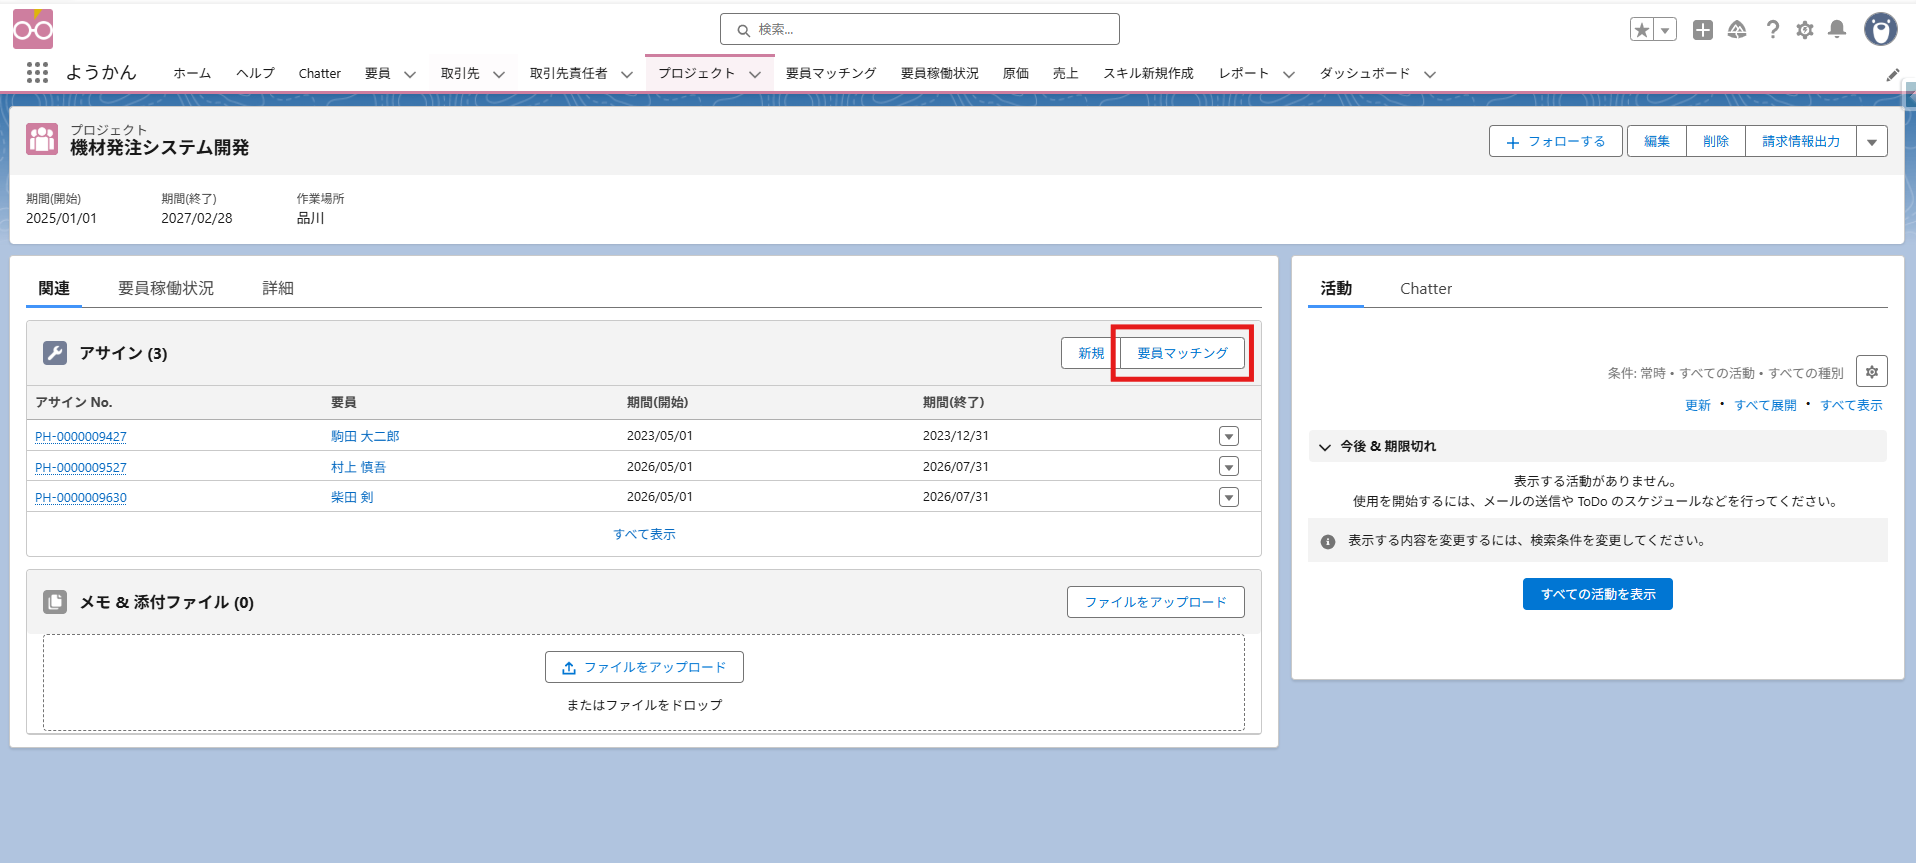
Task: Open the Salesforce help question mark
Action: pos(1772,30)
